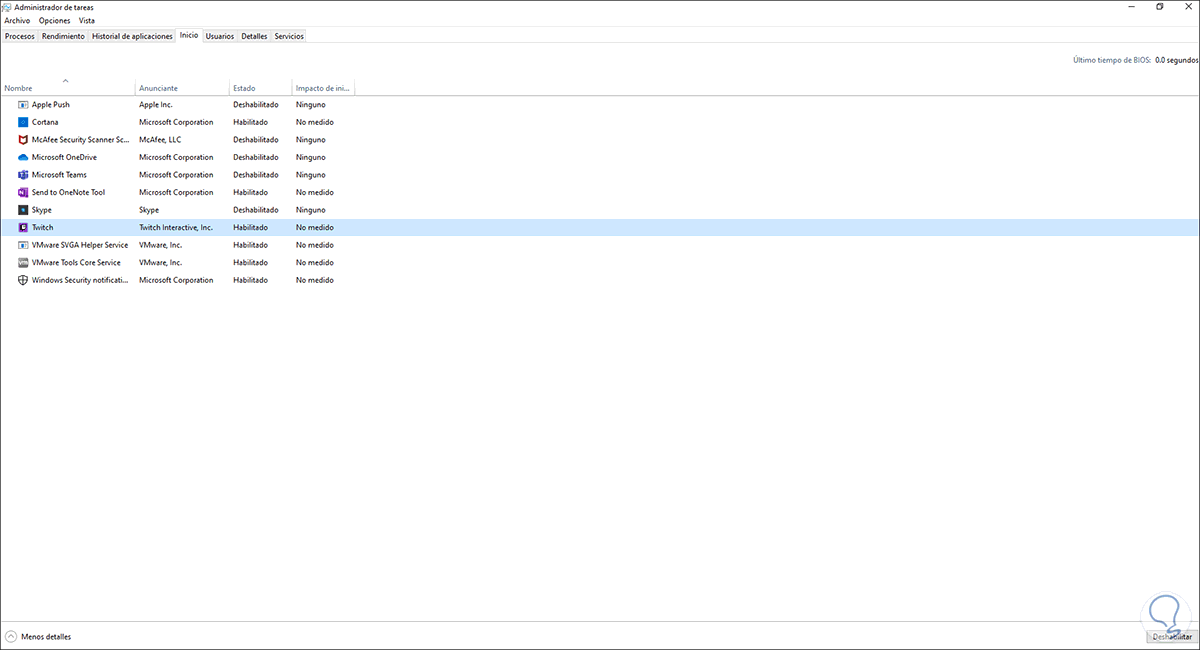This screenshot has width=1200, height=650.
Task: Click Deshabilitado status in Apple Push row
Action: [256, 104]
